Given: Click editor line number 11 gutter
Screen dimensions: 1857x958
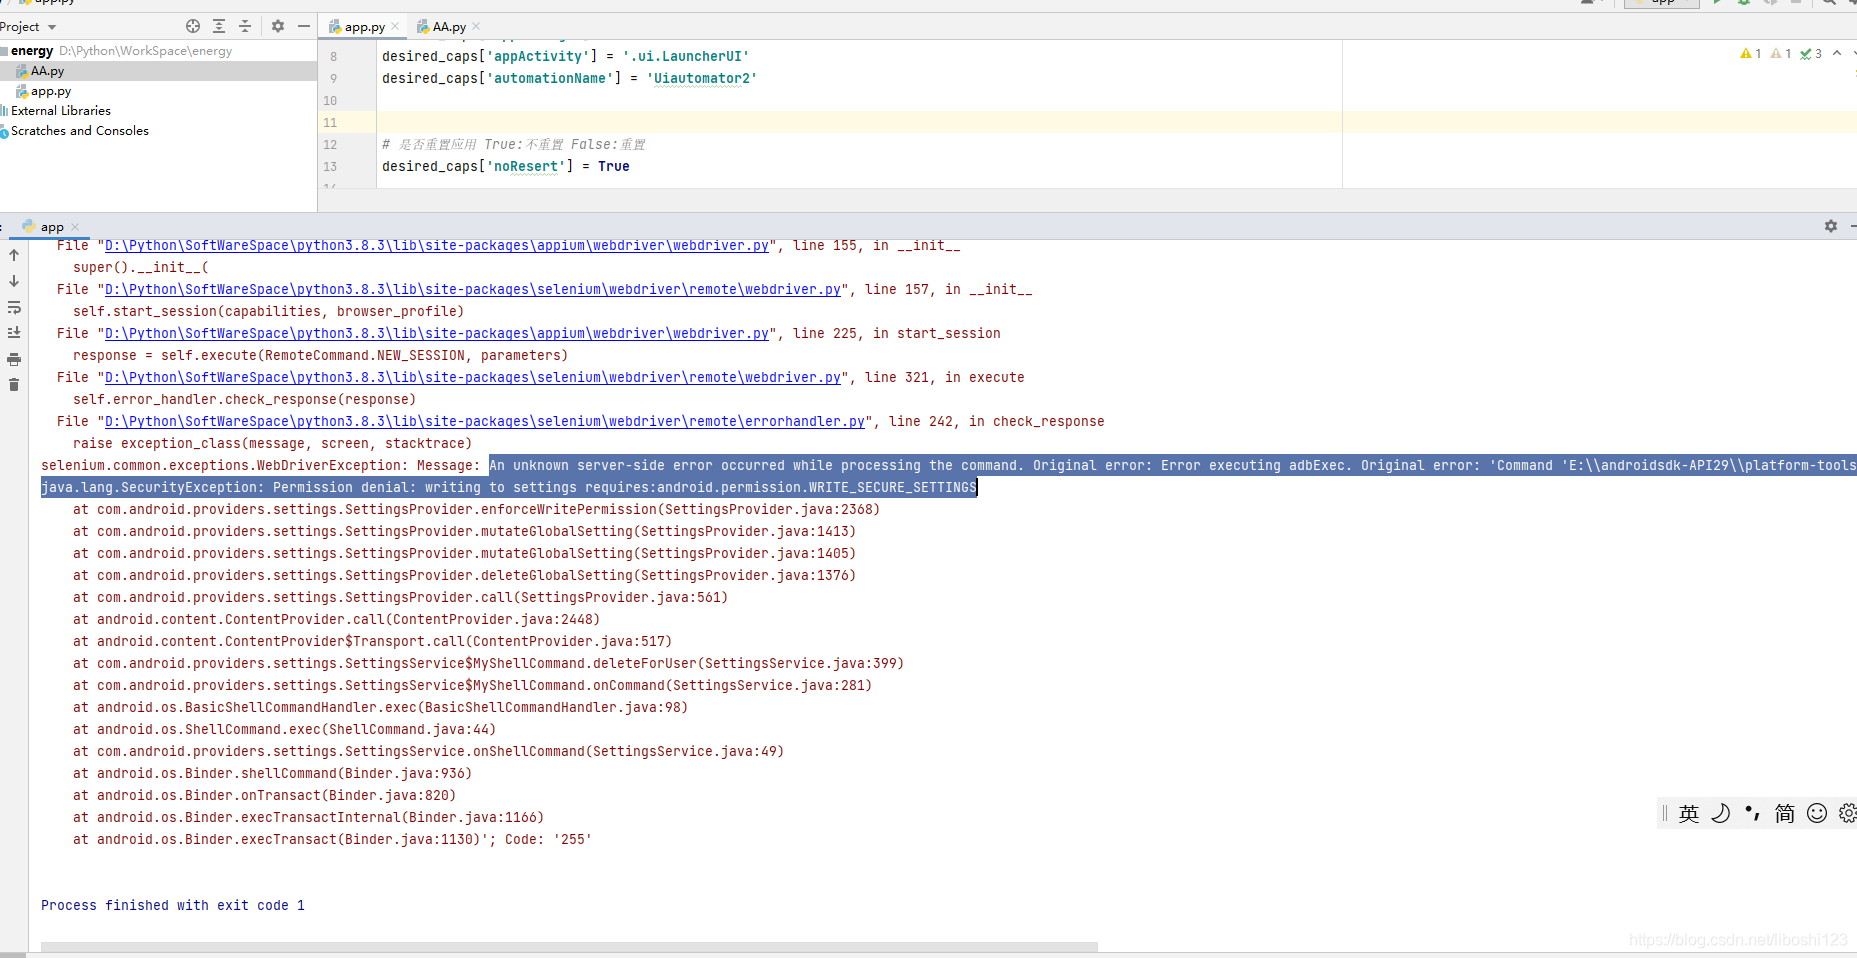Looking at the screenshot, I should coord(330,123).
